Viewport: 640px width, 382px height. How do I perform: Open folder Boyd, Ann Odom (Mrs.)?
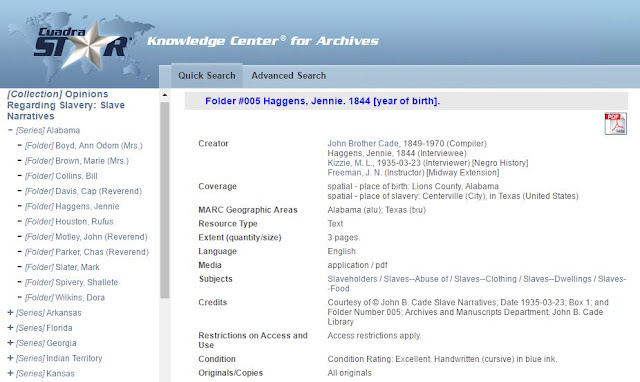pos(84,146)
